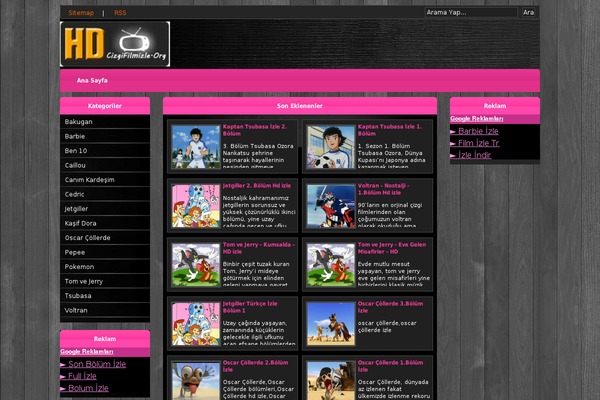
Task: Click Tom ve Jerry Kumsalda thumbnail
Action: (196, 265)
